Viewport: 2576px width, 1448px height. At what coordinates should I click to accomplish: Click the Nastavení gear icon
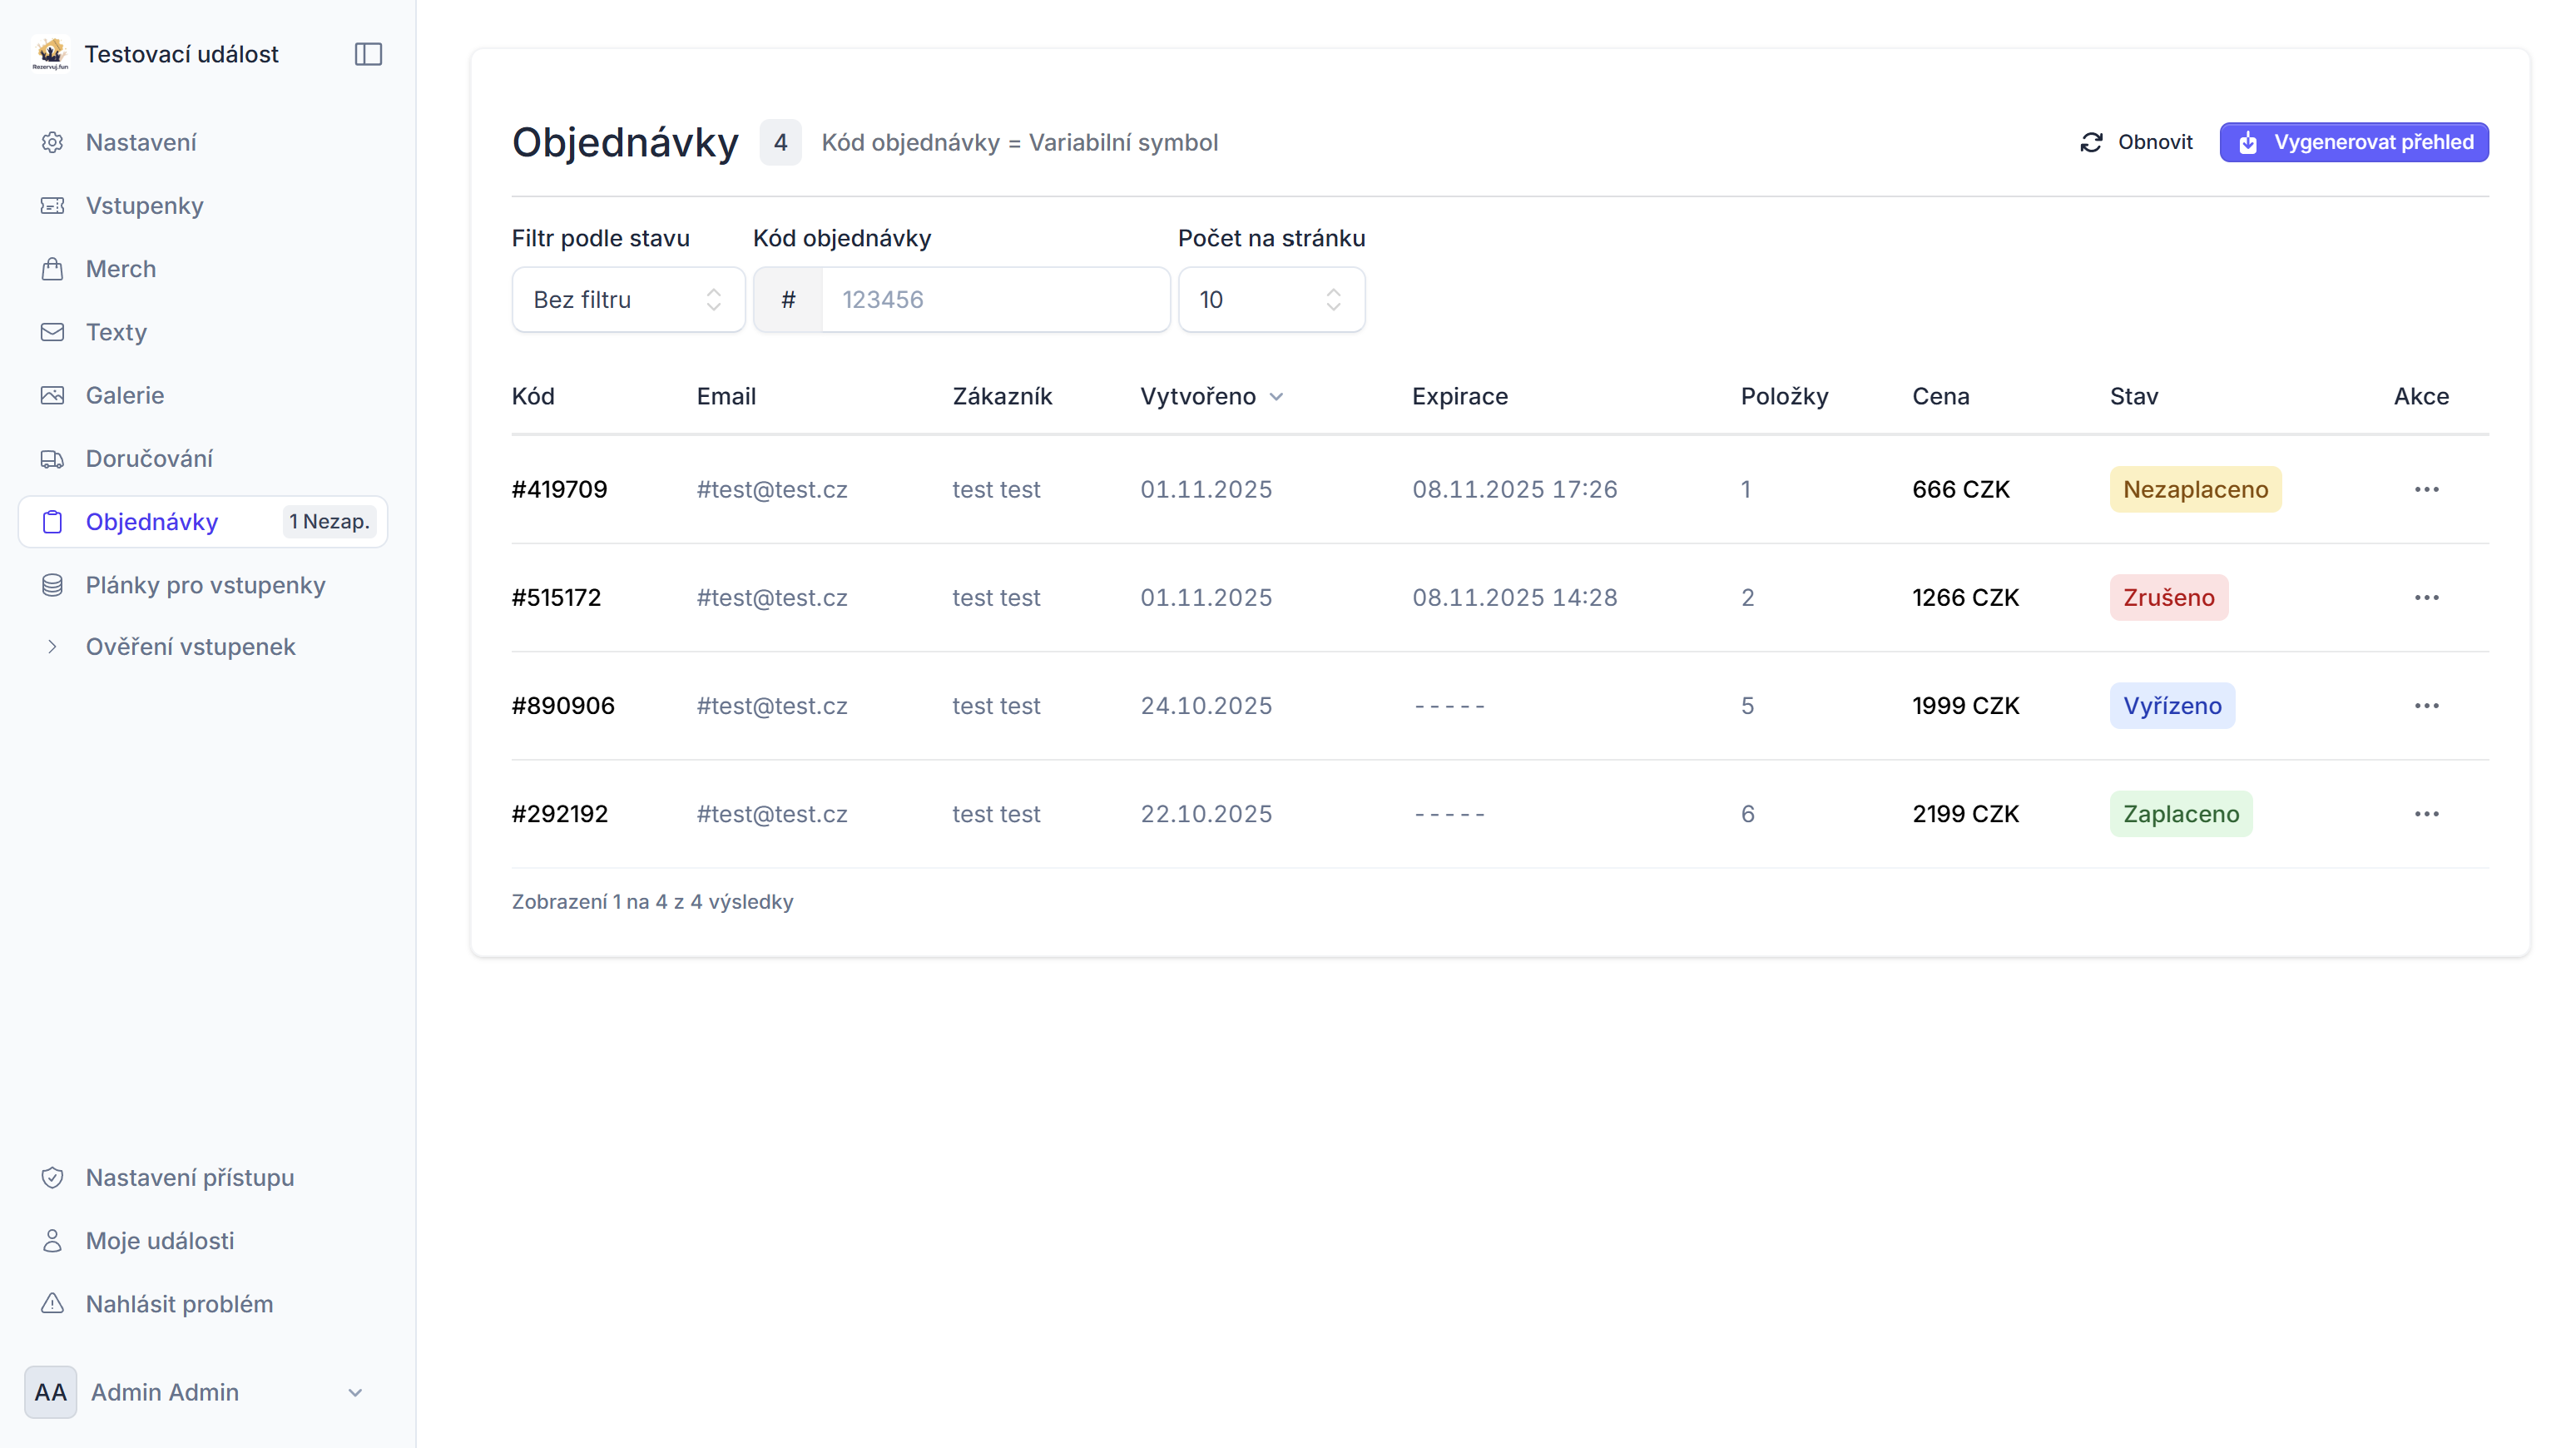click(52, 142)
